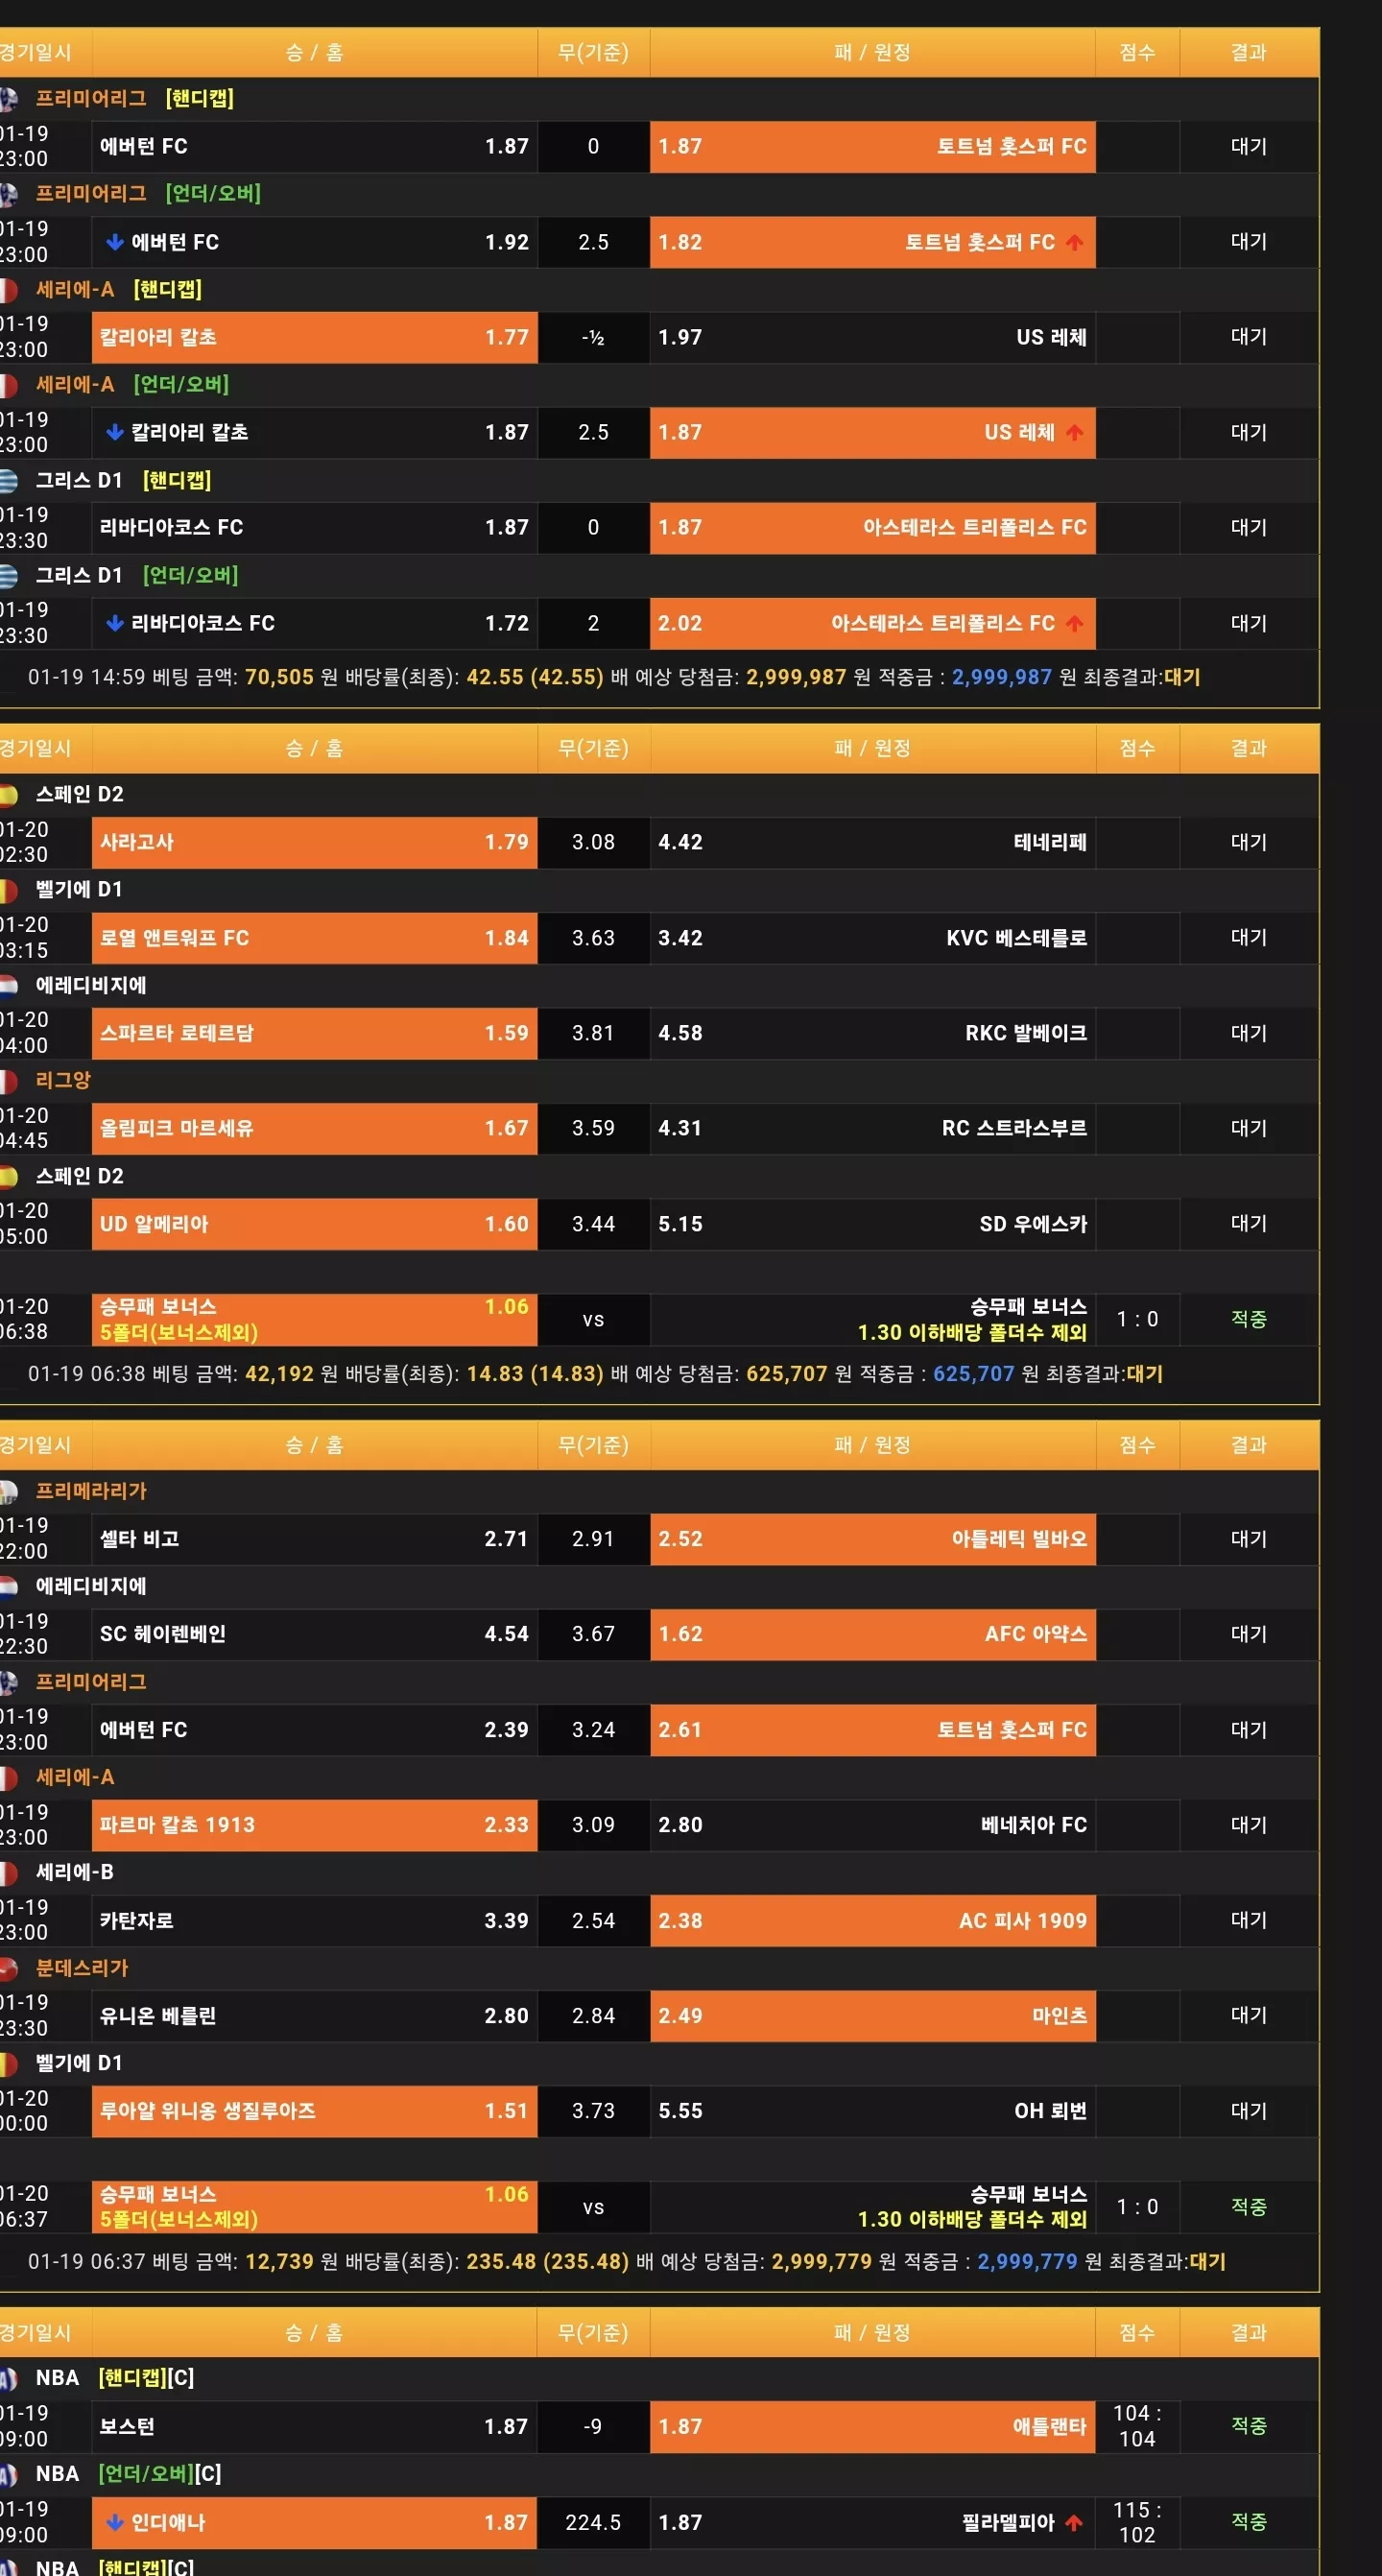Image resolution: width=1382 pixels, height=2576 pixels.
Task: Select the 파르마 칼초 1913 2.33 home pick
Action: pos(314,1825)
